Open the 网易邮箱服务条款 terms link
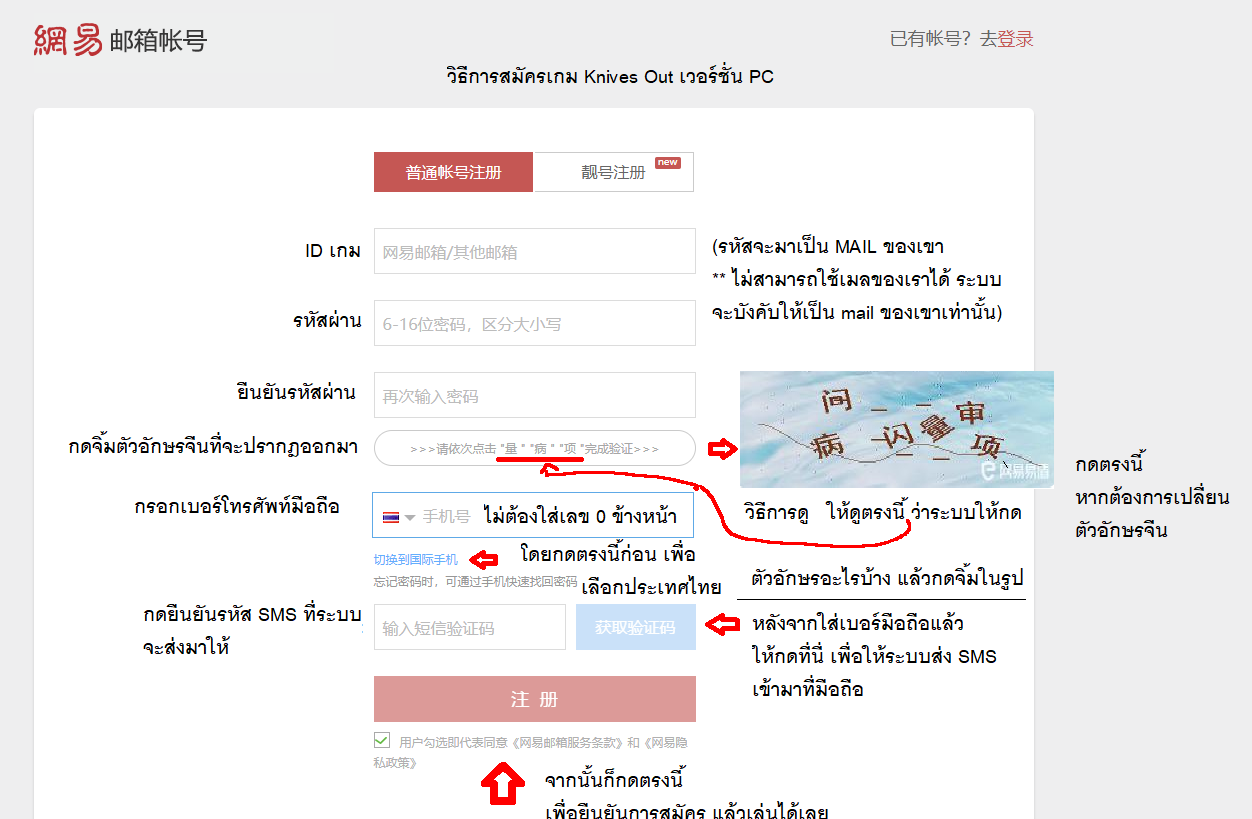Image resolution: width=1252 pixels, height=819 pixels. pyautogui.click(x=568, y=743)
